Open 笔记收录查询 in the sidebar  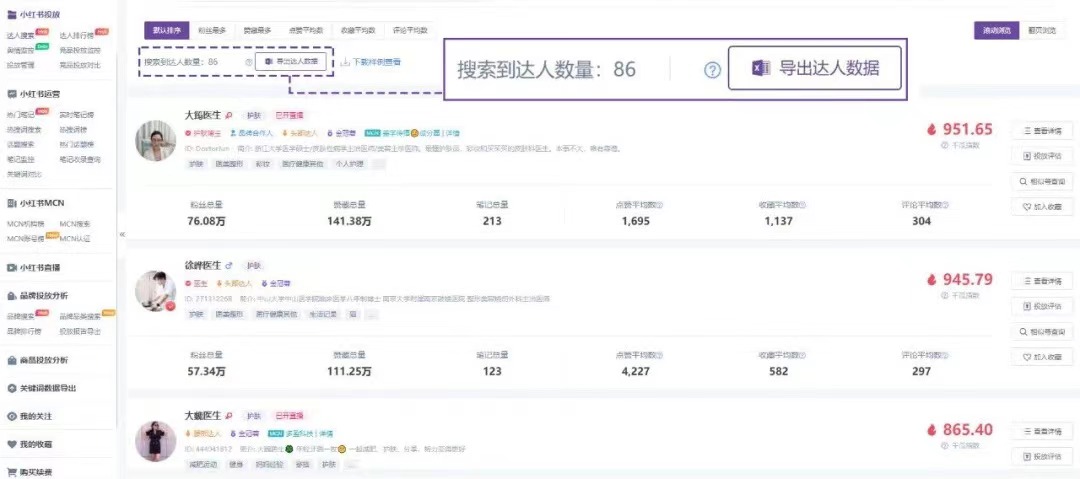pyautogui.click(x=80, y=159)
